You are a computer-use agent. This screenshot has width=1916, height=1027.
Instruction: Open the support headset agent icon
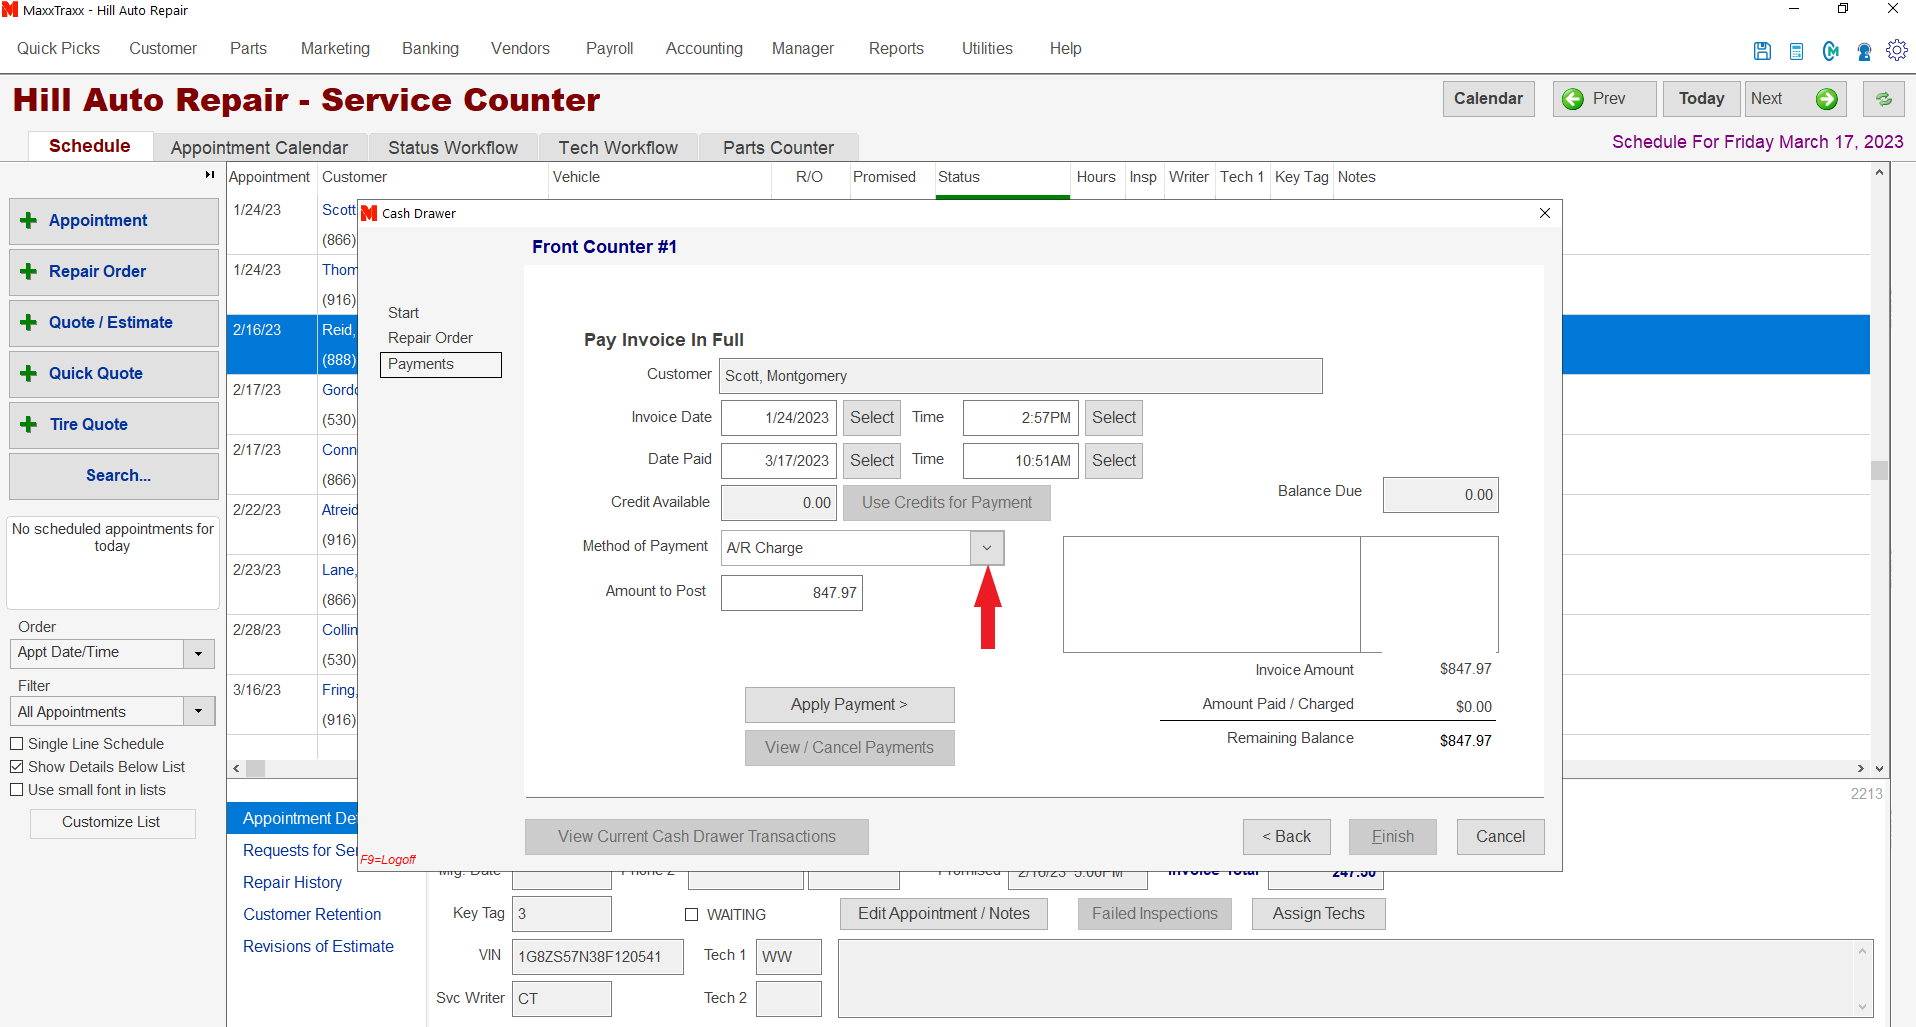pyautogui.click(x=1864, y=51)
